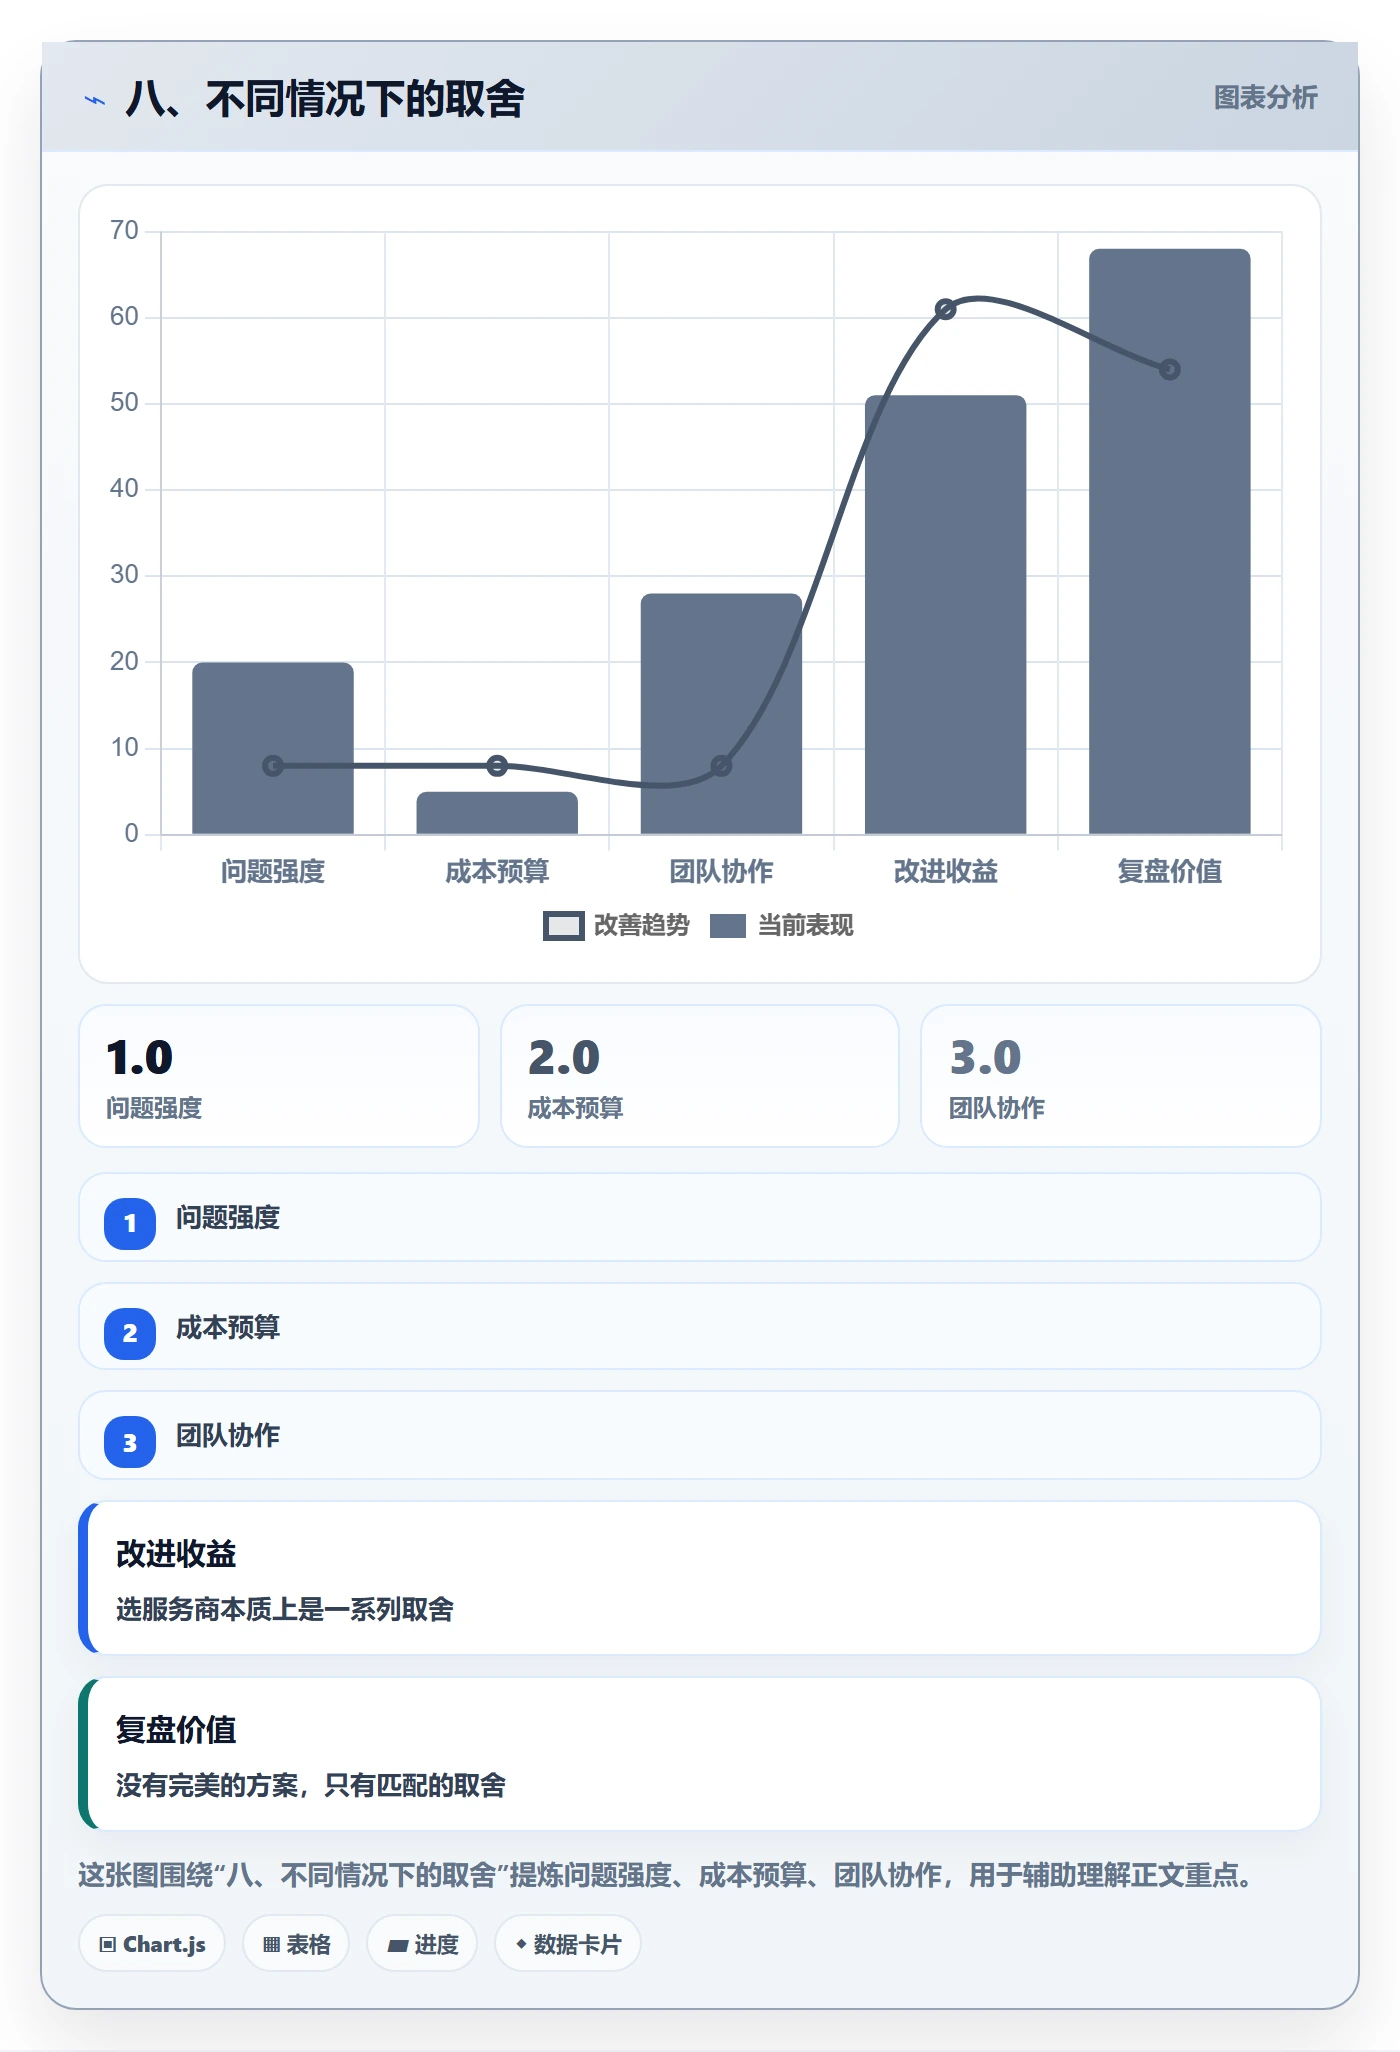Image resolution: width=1400 pixels, height=2052 pixels.
Task: Click the 改进收益 x-axis label
Action: (x=946, y=871)
